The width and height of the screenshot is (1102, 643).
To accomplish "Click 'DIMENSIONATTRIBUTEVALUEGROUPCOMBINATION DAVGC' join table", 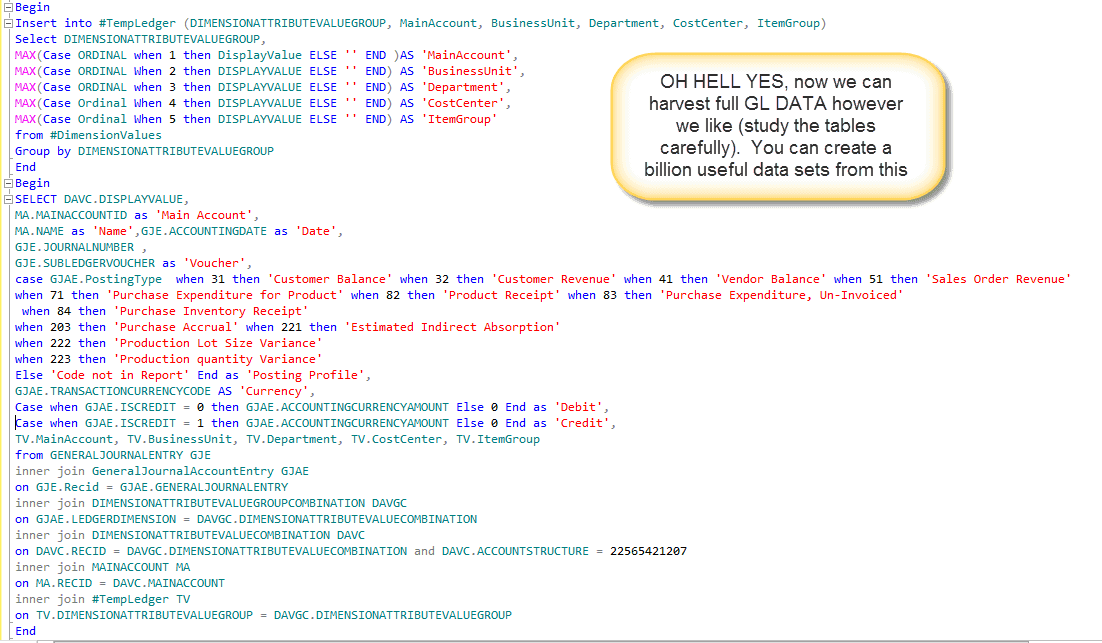I will point(249,503).
